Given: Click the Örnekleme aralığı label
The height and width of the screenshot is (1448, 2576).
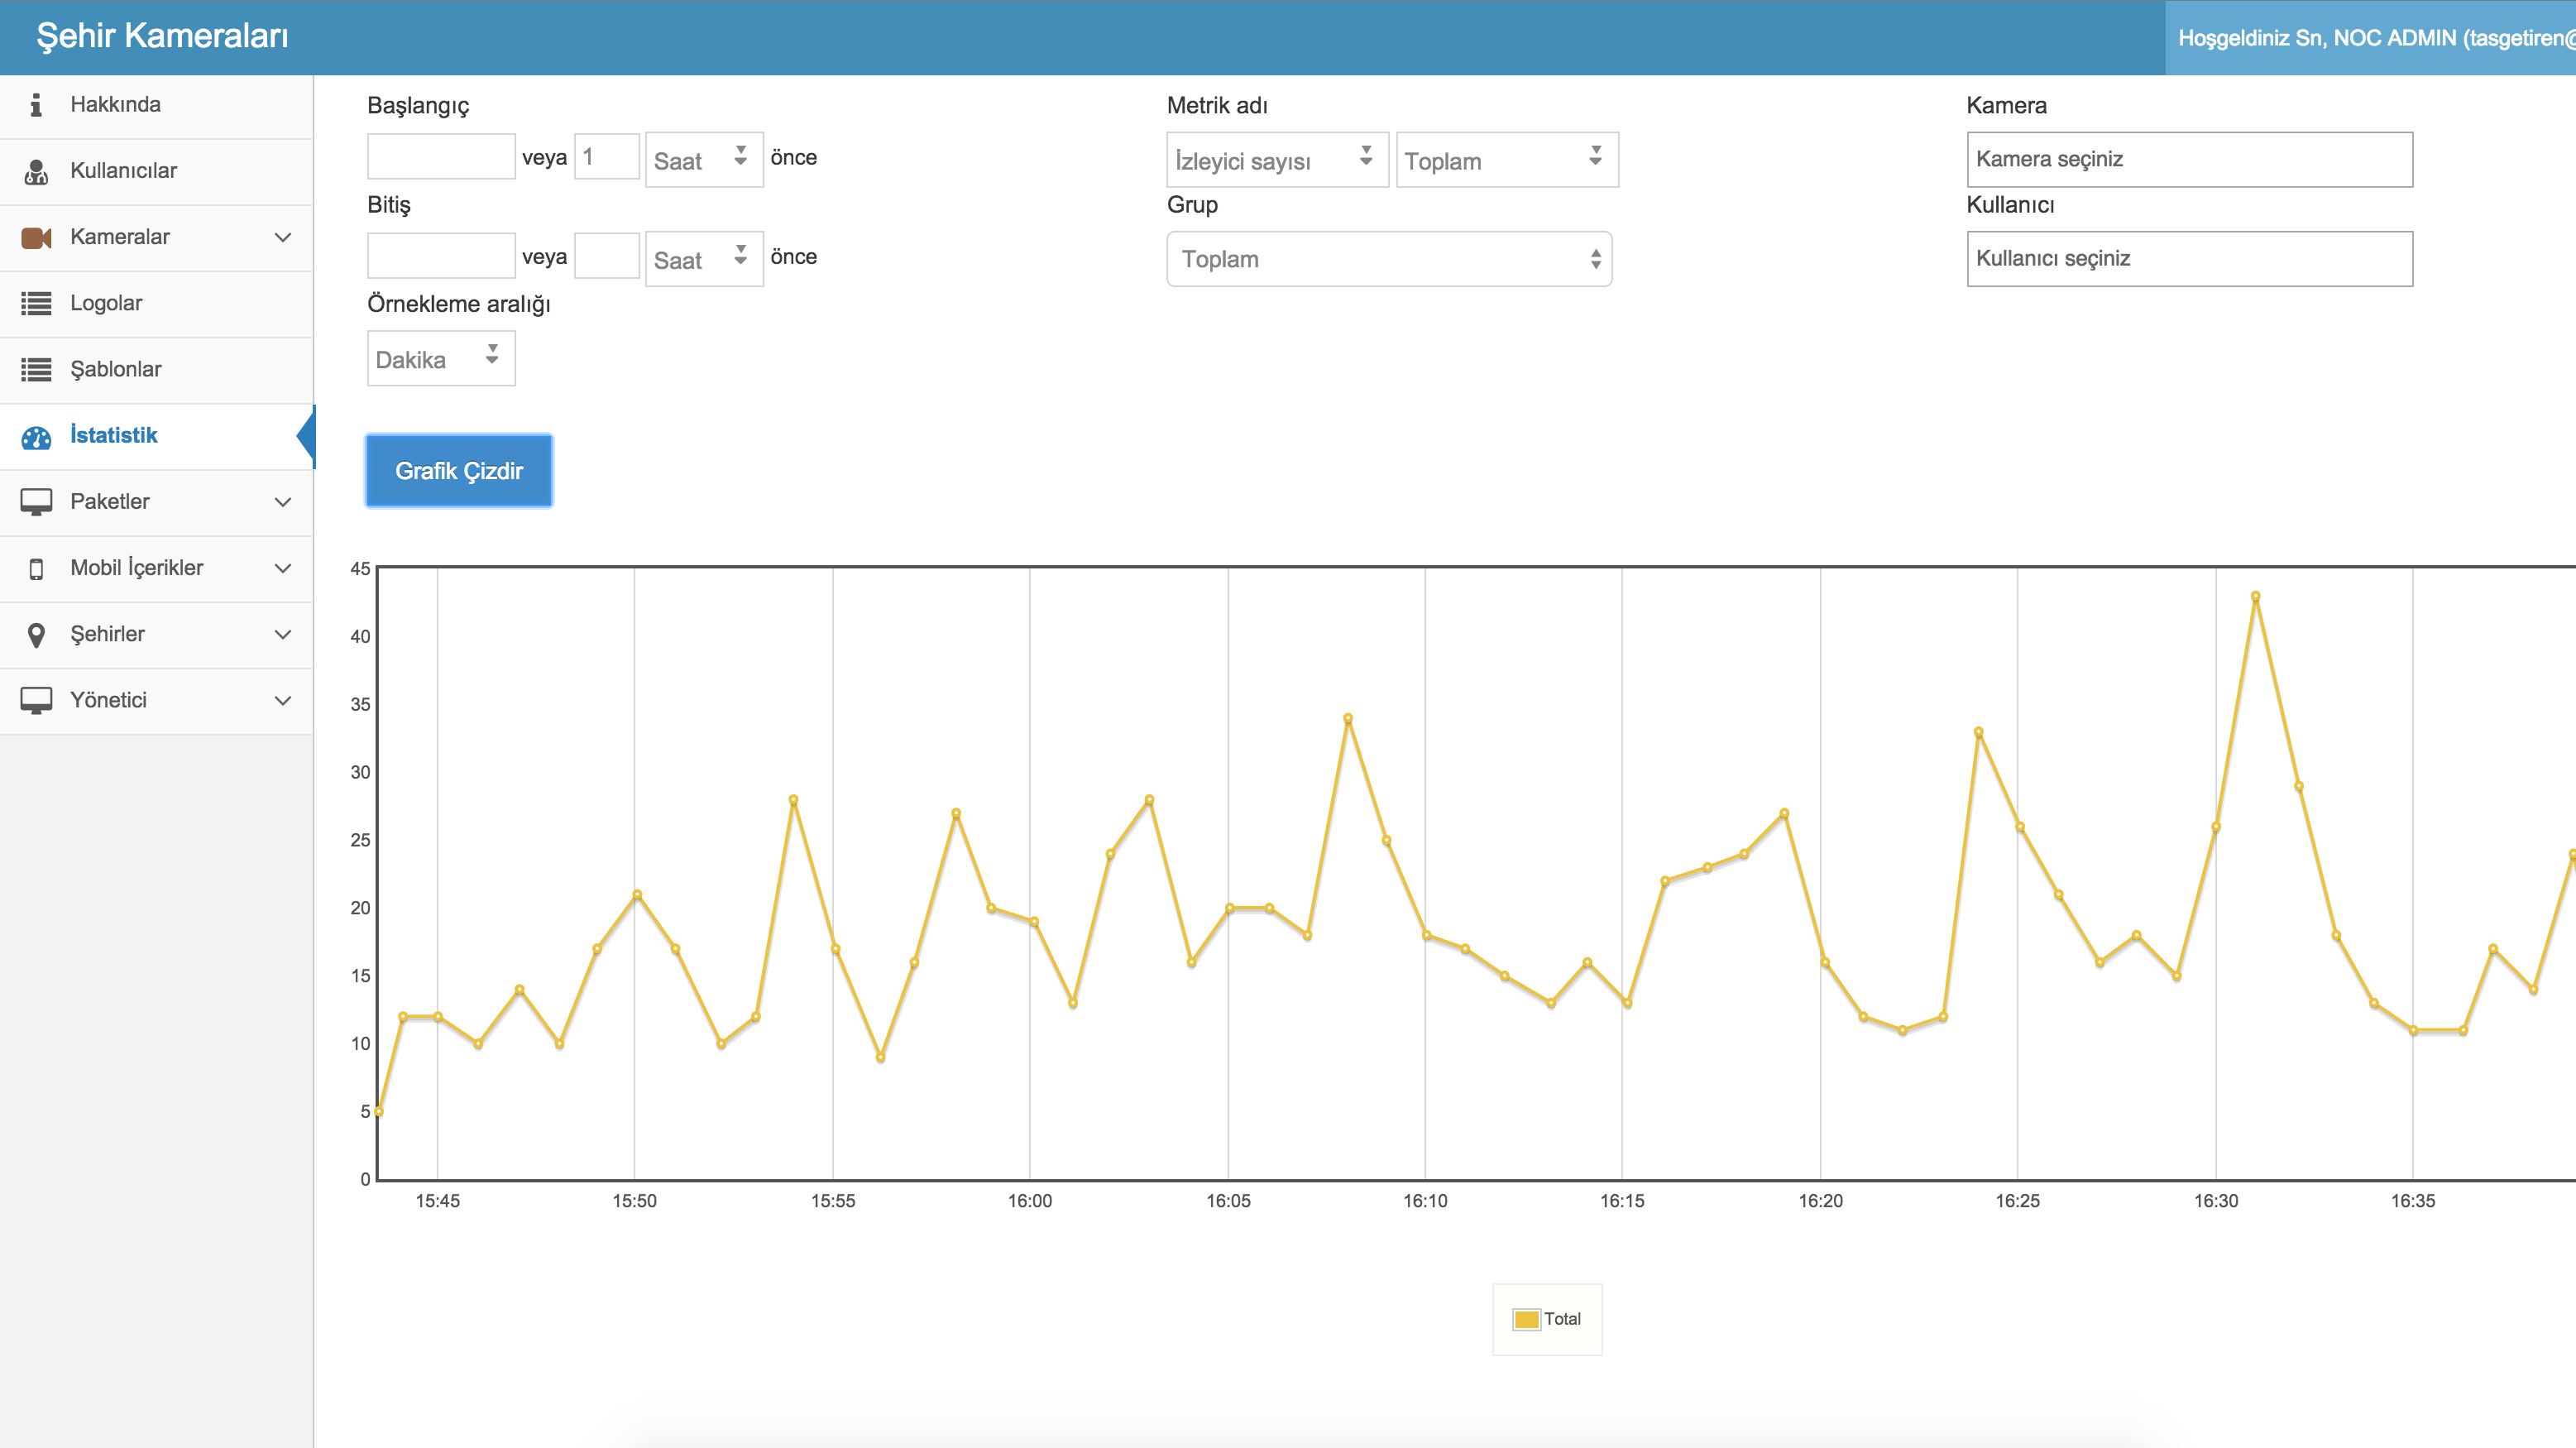Looking at the screenshot, I should point(459,304).
